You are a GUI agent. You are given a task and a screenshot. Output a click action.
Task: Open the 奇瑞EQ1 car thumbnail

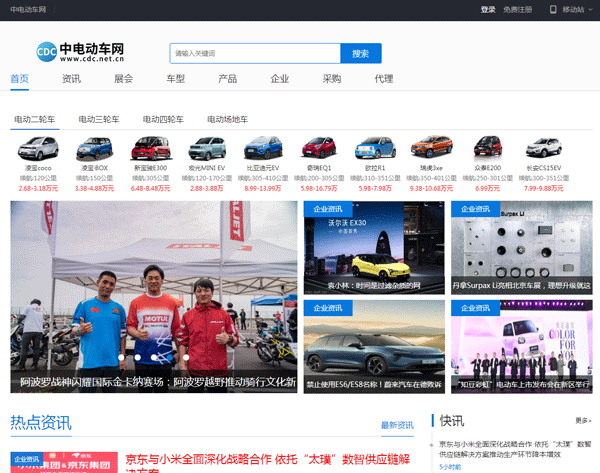(x=319, y=148)
